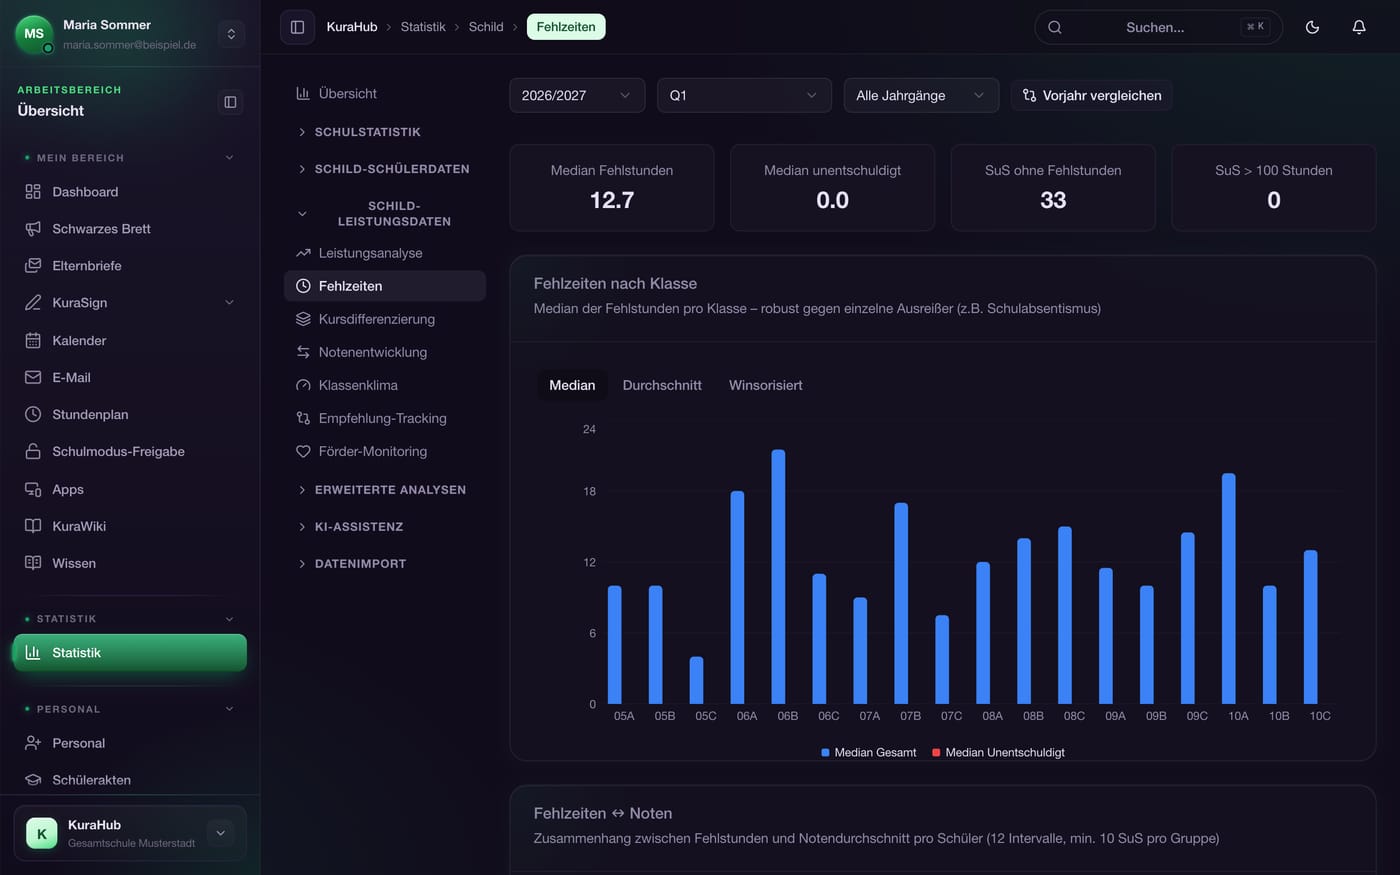Open the Alle Jahrgänge dropdown
The height and width of the screenshot is (875, 1400).
[921, 95]
